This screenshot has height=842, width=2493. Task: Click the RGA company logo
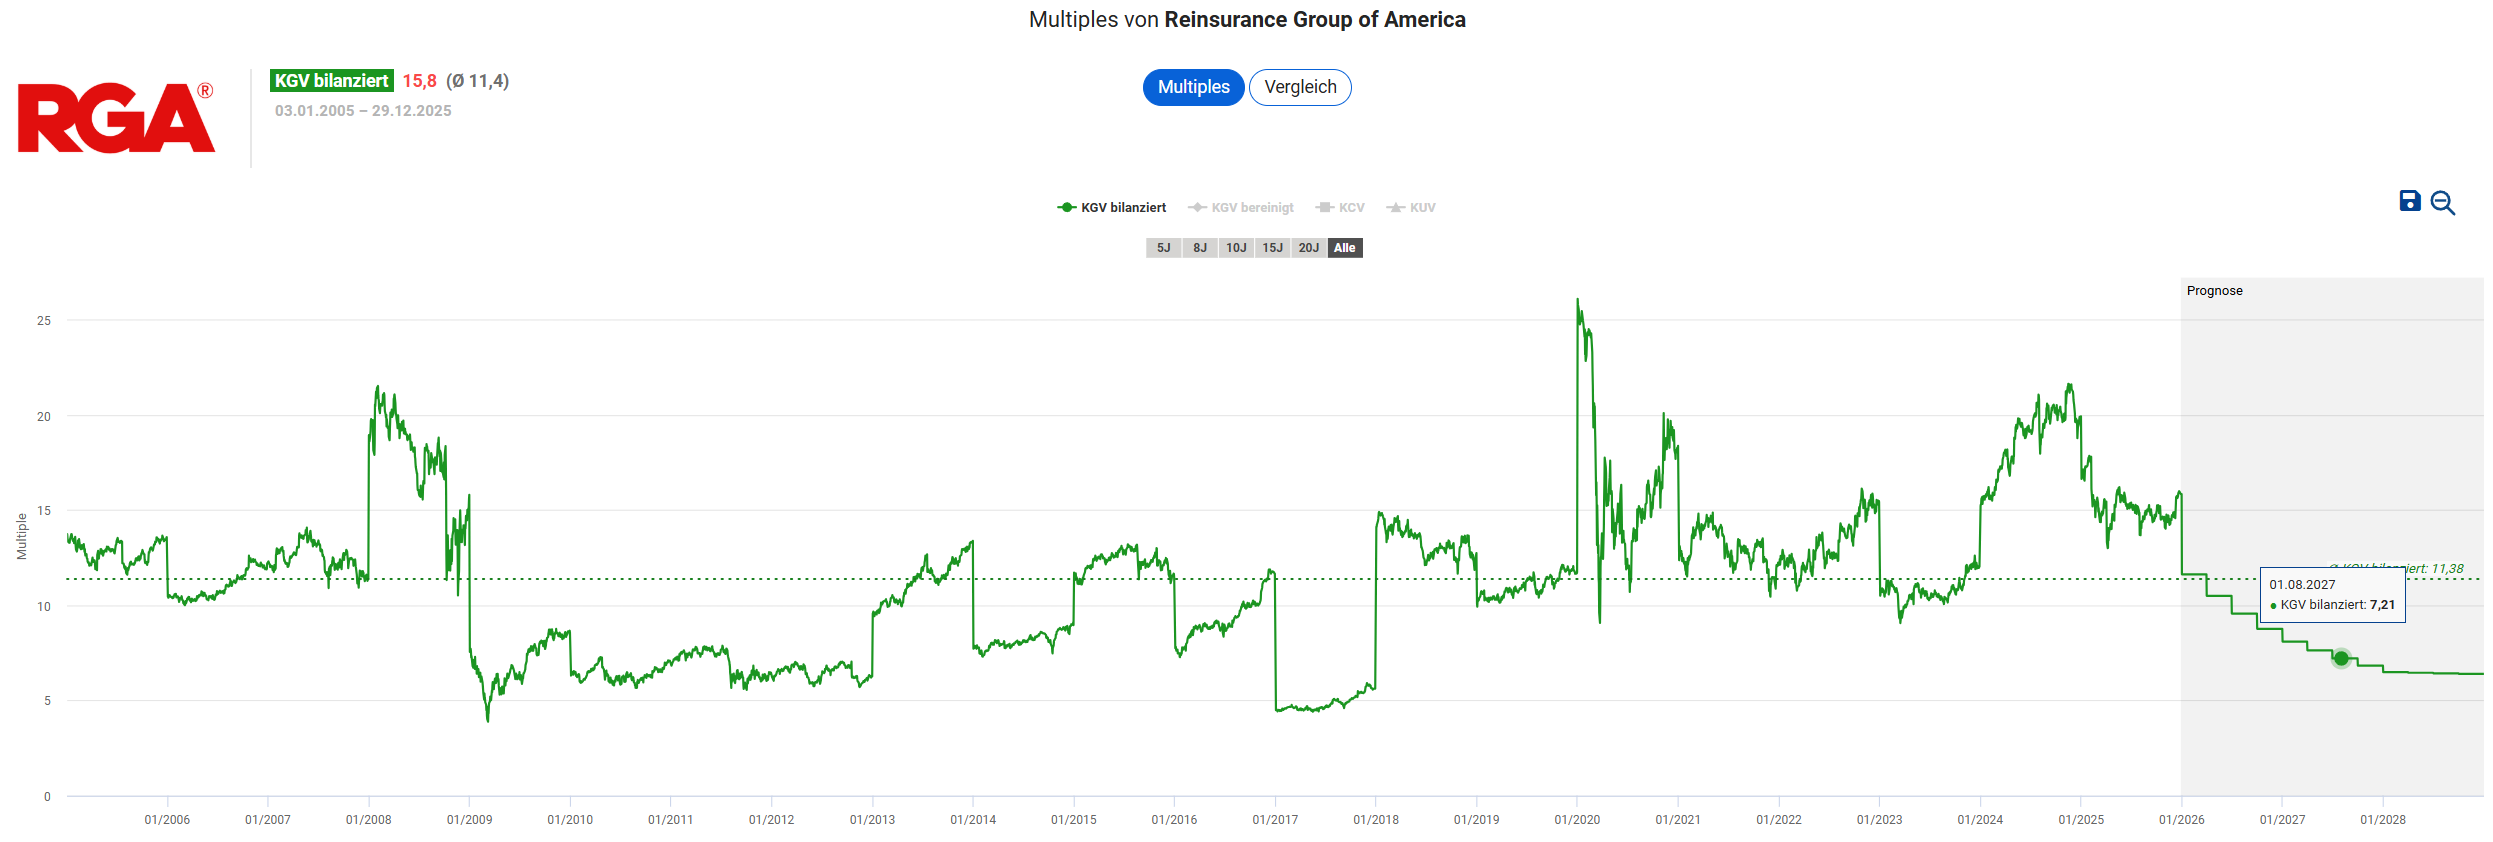[116, 118]
